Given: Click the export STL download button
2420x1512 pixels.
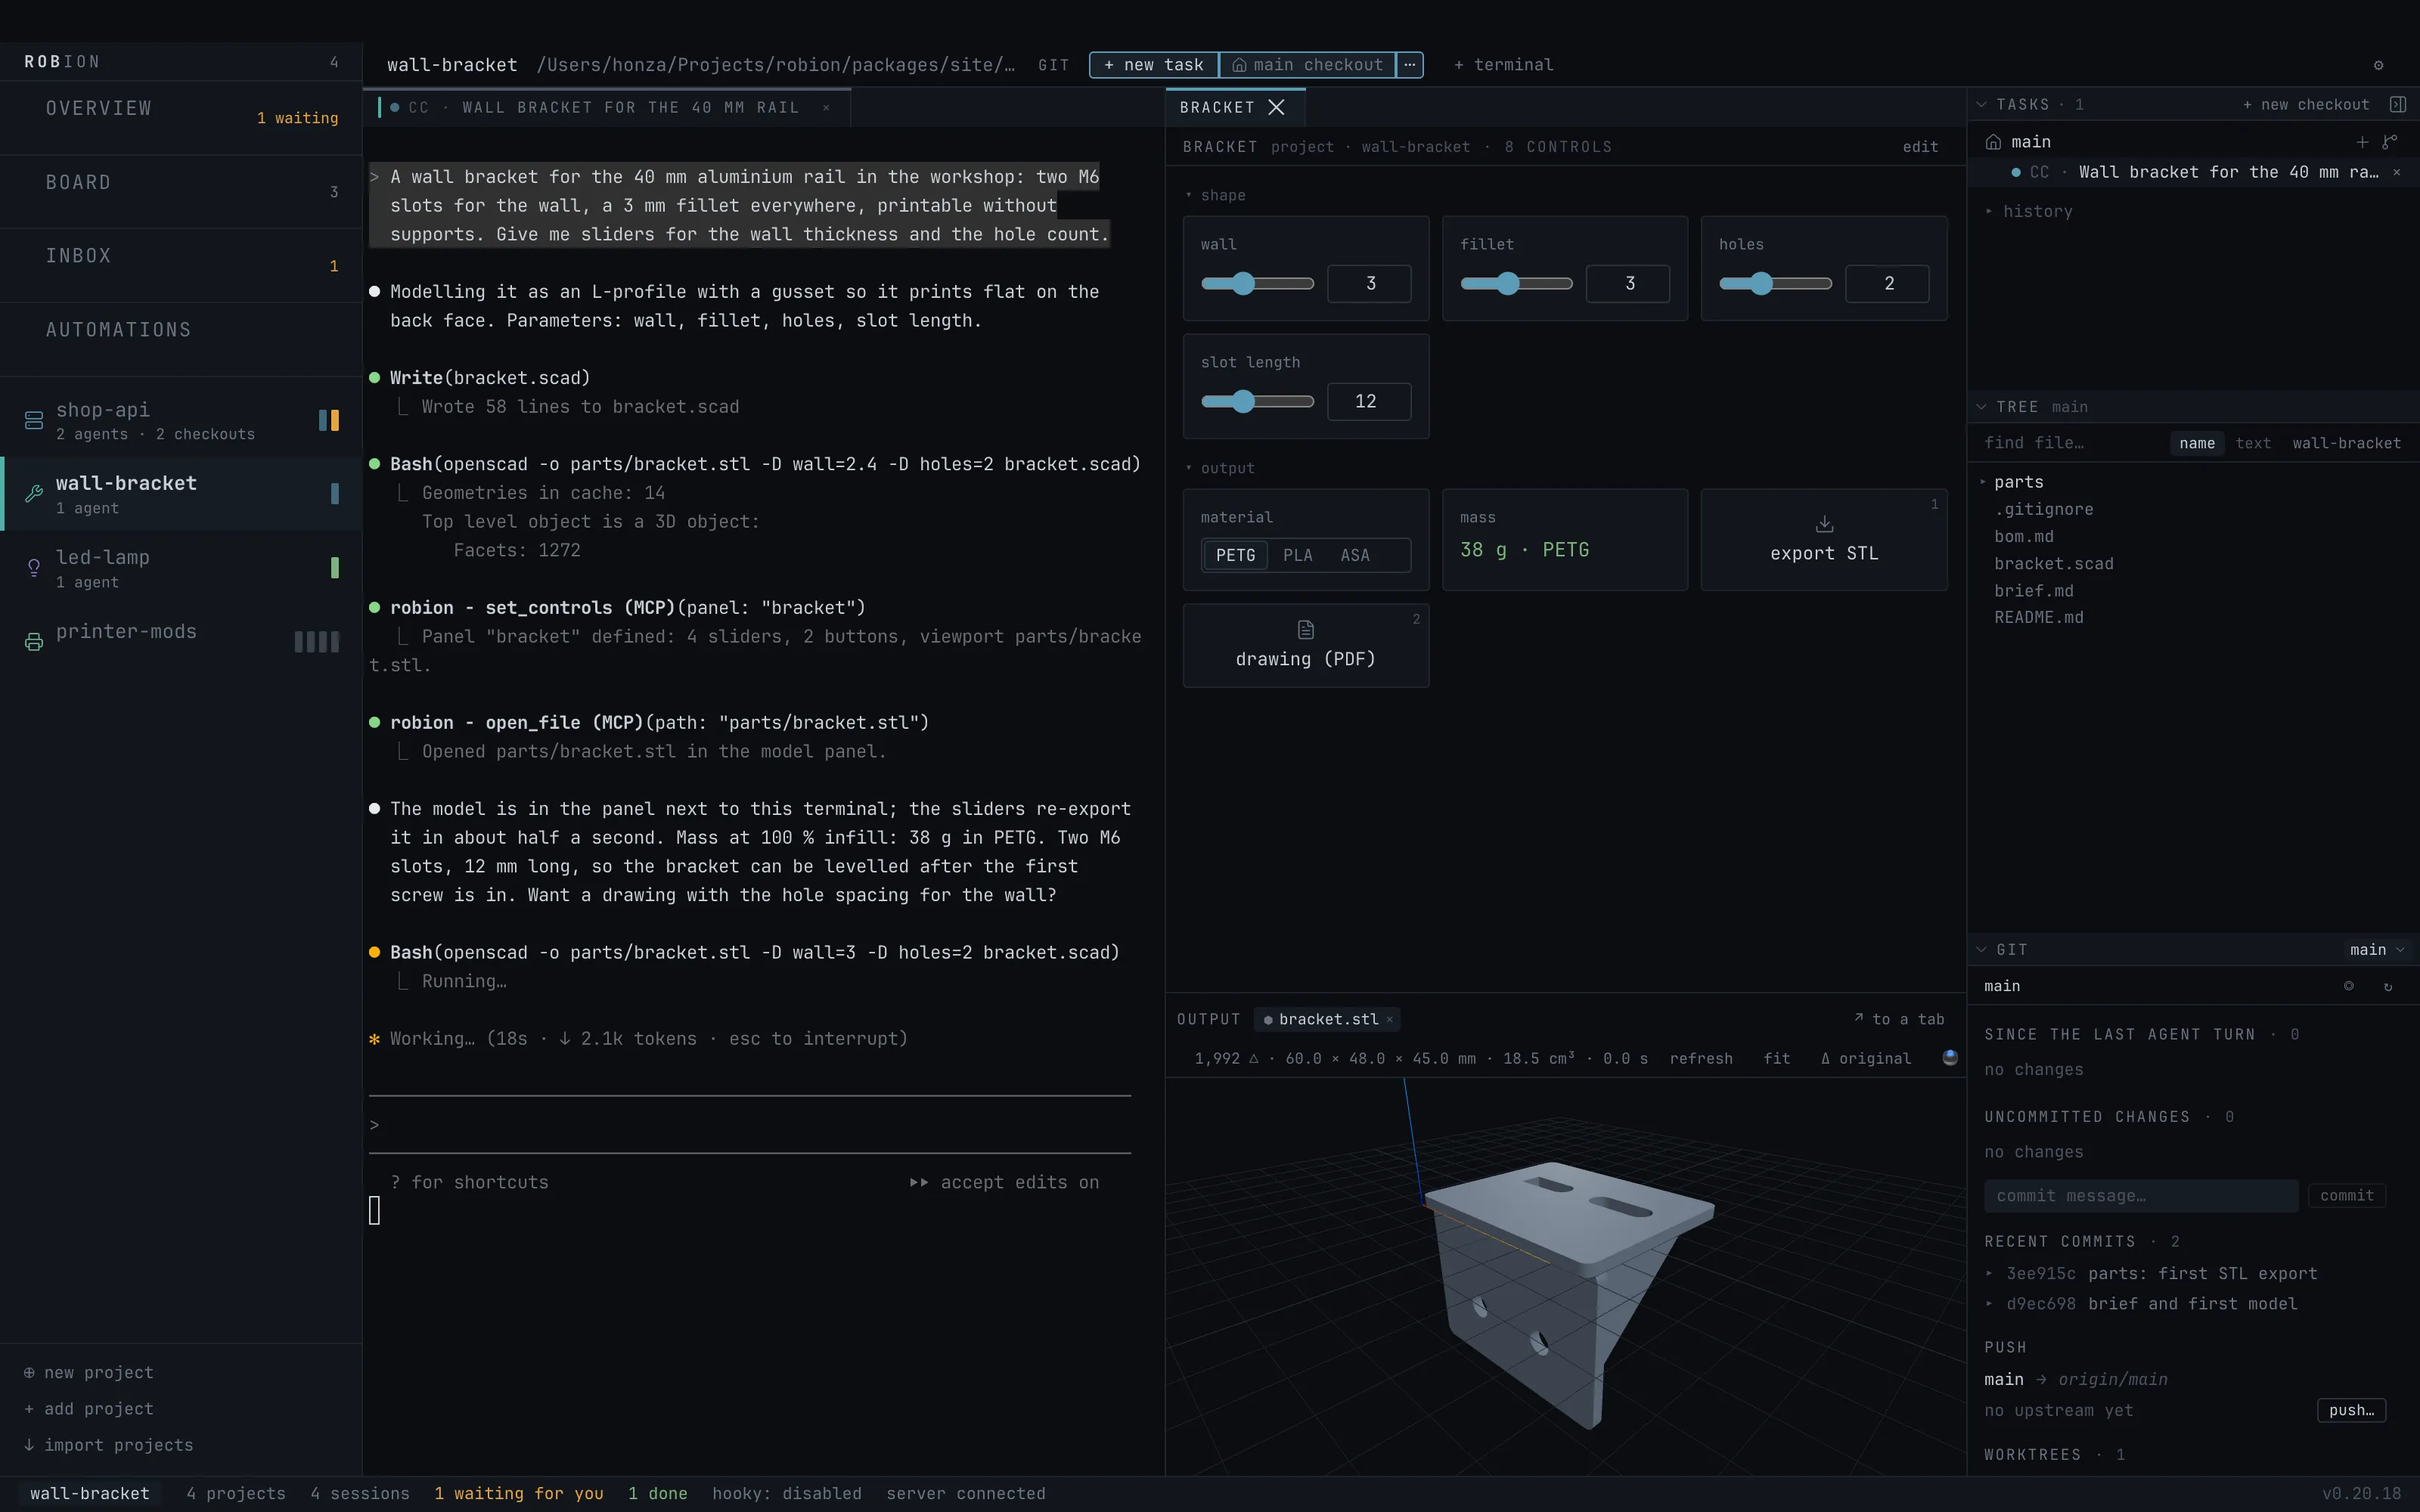Looking at the screenshot, I should pos(1824,540).
